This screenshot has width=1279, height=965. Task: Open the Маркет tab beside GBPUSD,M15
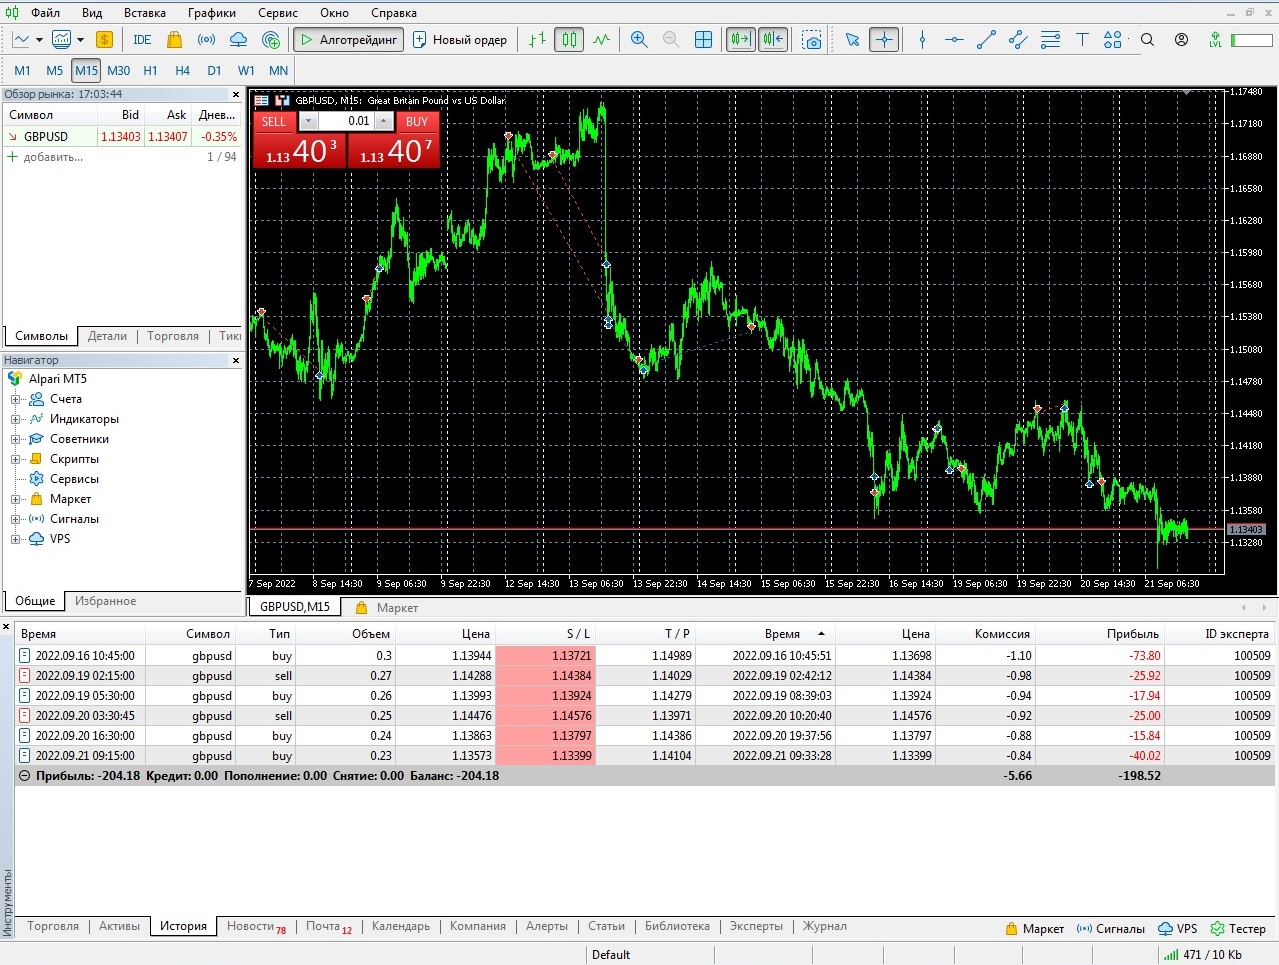pyautogui.click(x=388, y=608)
